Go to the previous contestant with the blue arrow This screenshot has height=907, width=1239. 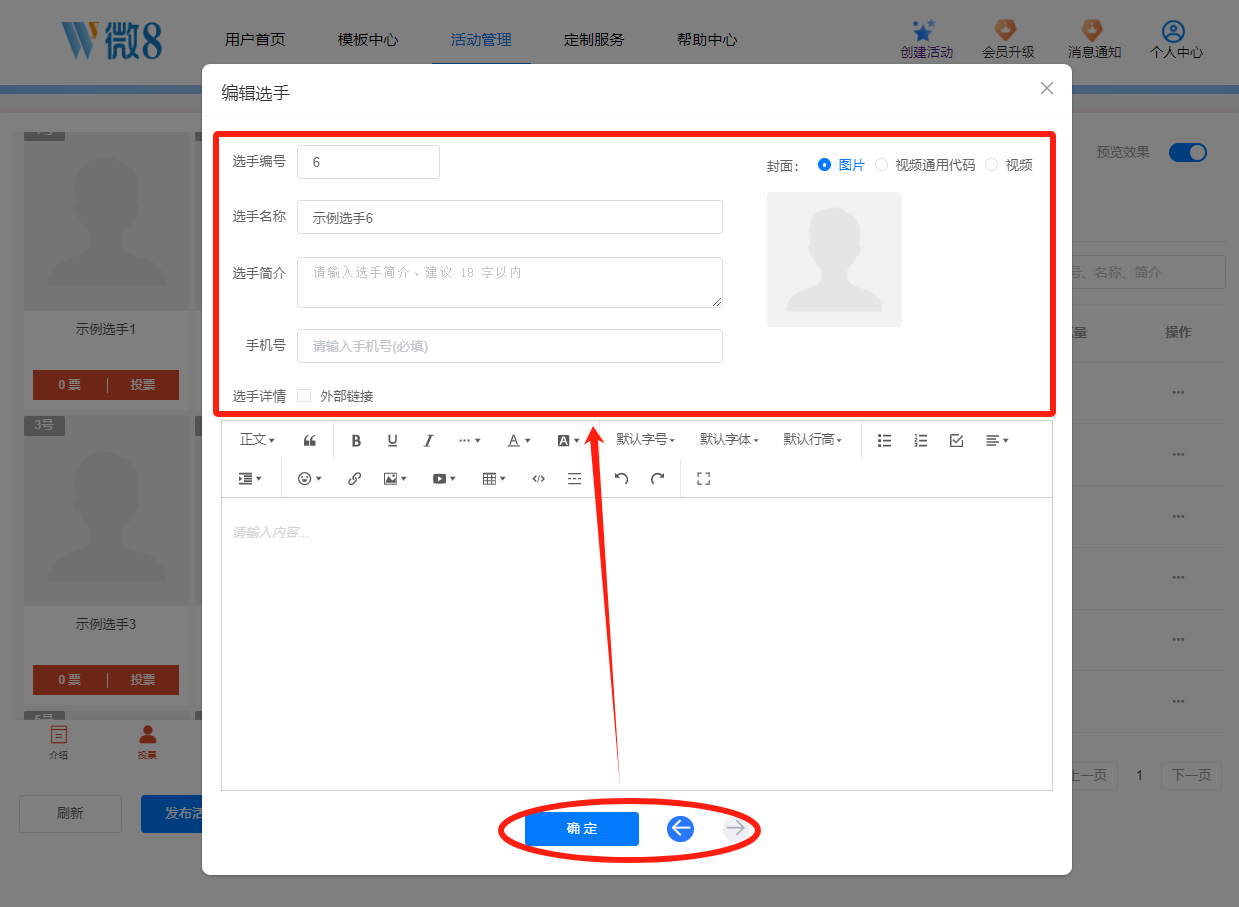coord(681,828)
